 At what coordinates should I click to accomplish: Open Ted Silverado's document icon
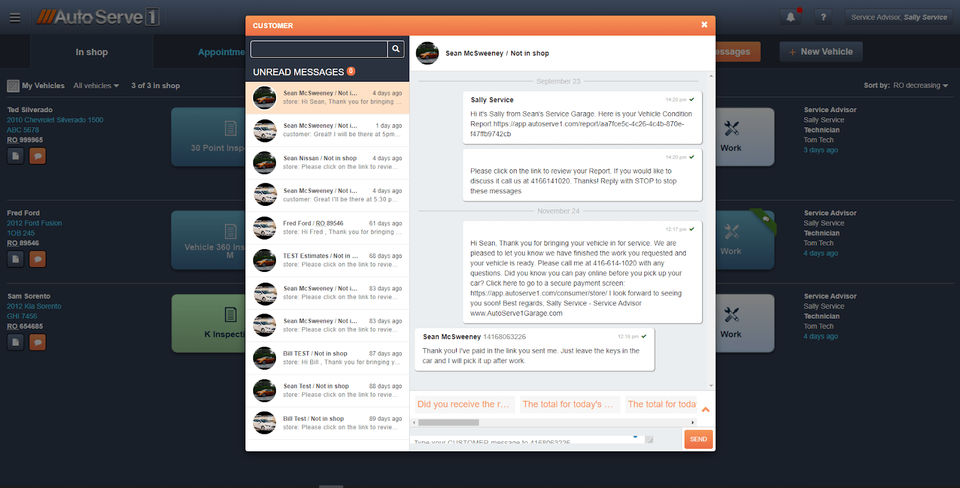[x=15, y=156]
